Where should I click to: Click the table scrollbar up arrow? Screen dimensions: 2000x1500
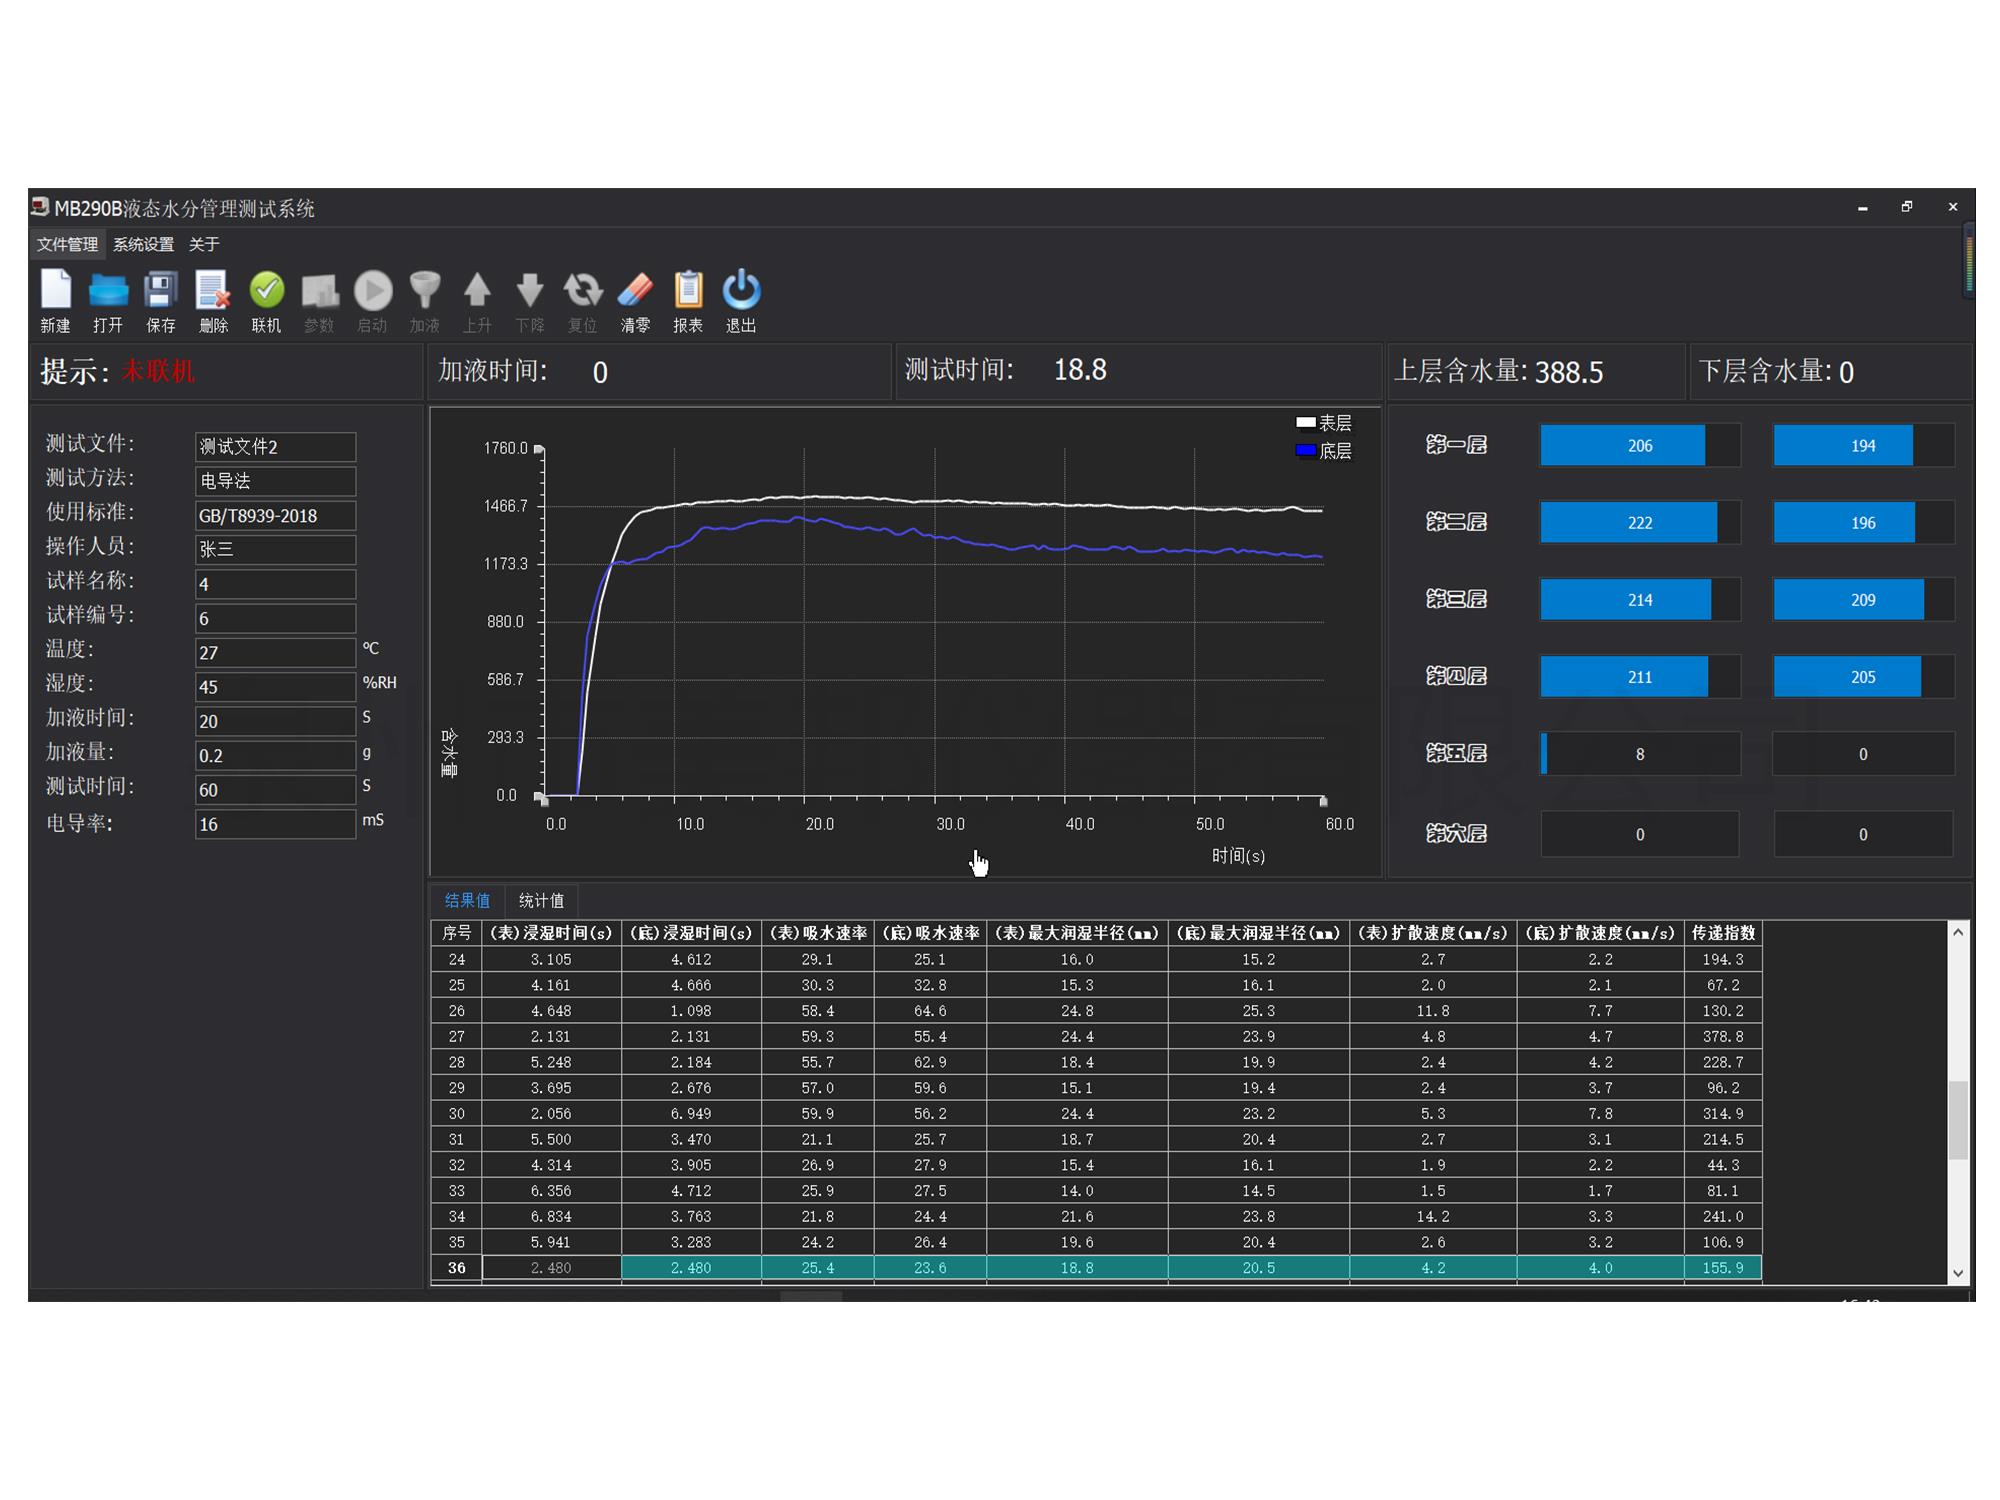(1958, 932)
